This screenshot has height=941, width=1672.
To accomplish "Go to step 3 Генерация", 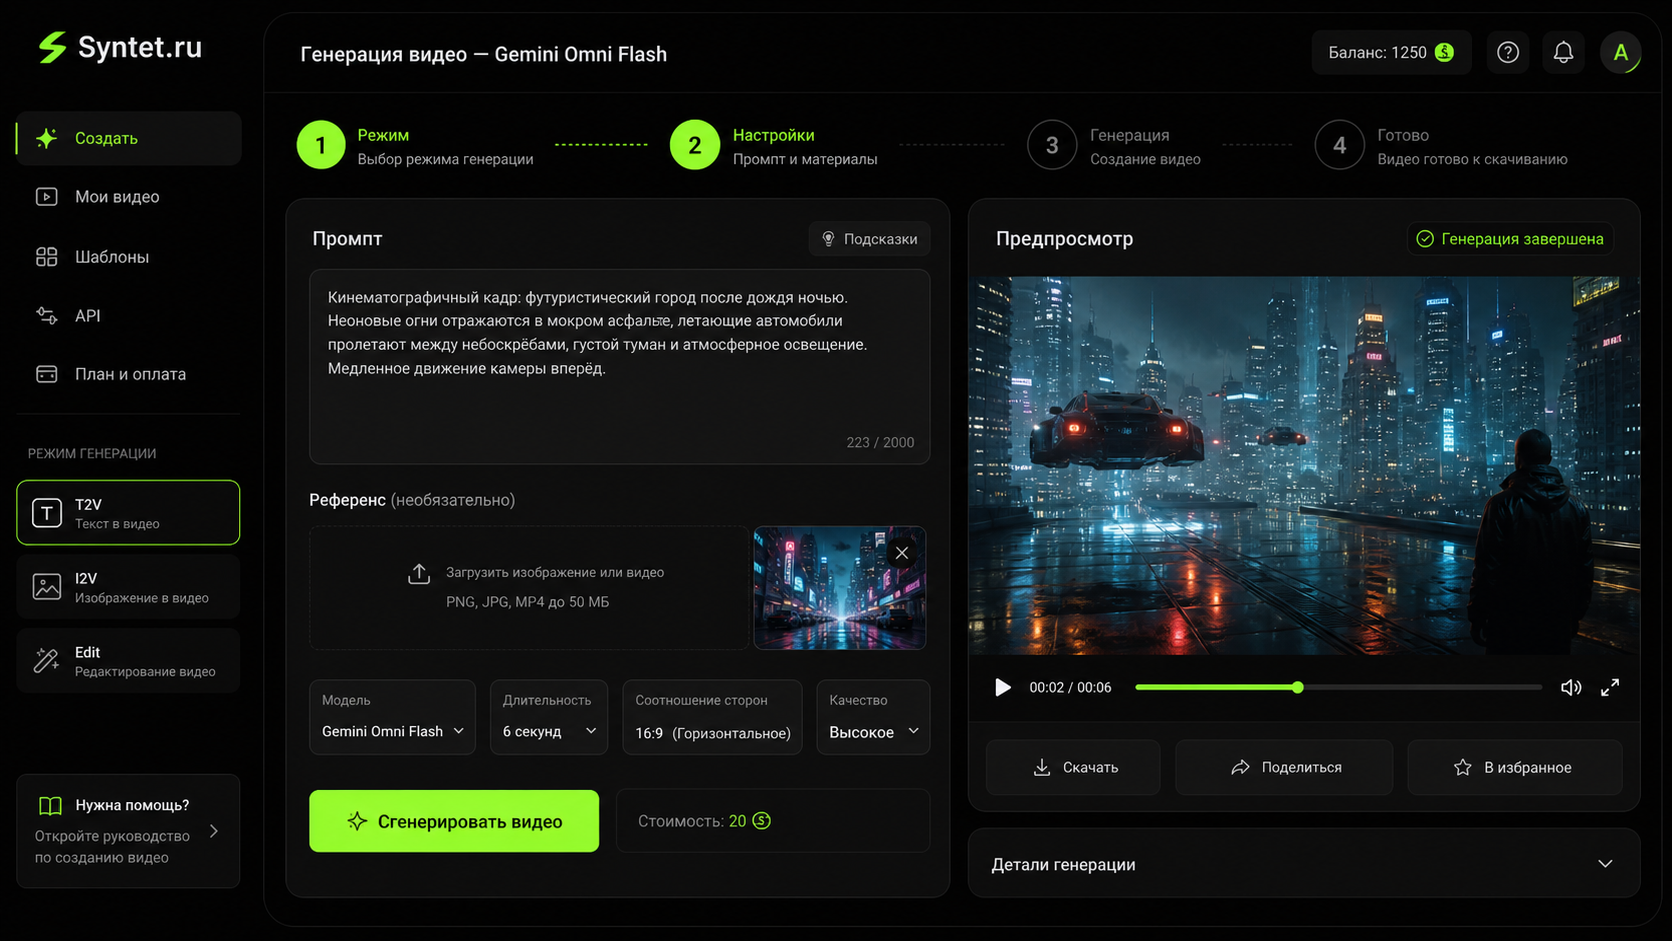I will click(x=1114, y=146).
